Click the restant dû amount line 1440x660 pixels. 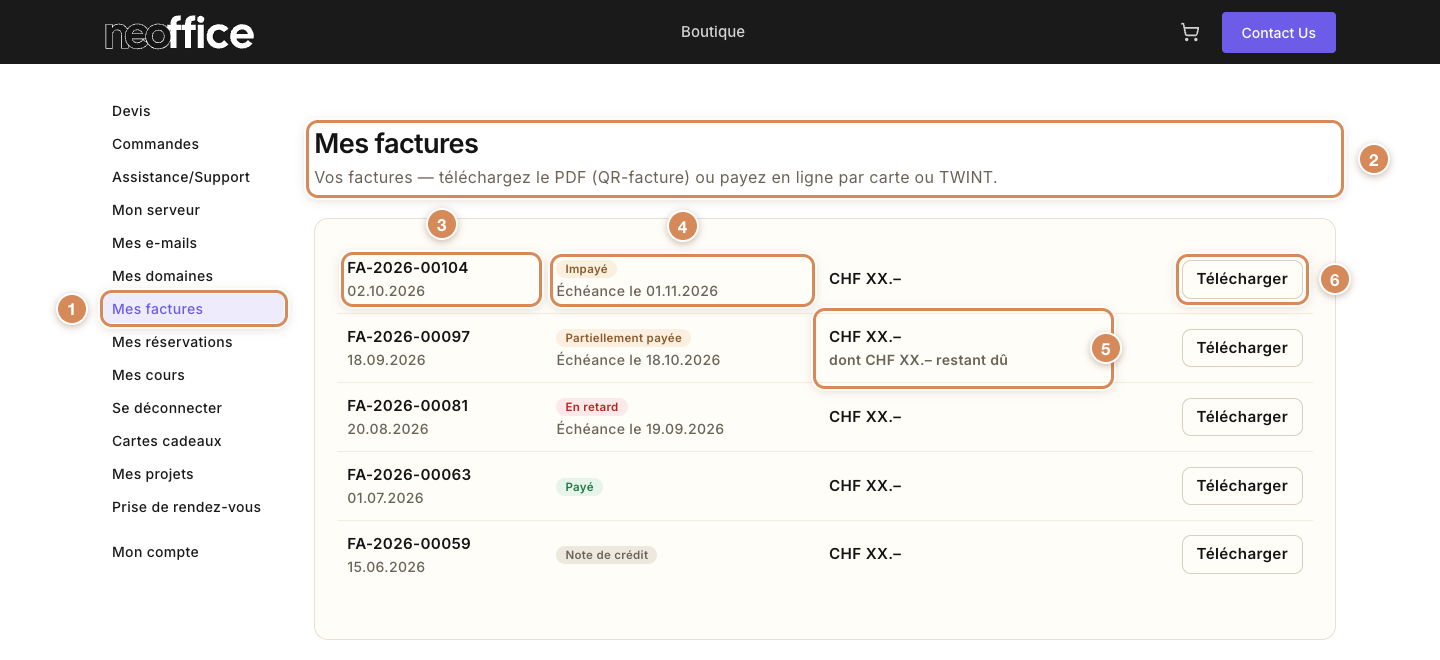tap(918, 360)
